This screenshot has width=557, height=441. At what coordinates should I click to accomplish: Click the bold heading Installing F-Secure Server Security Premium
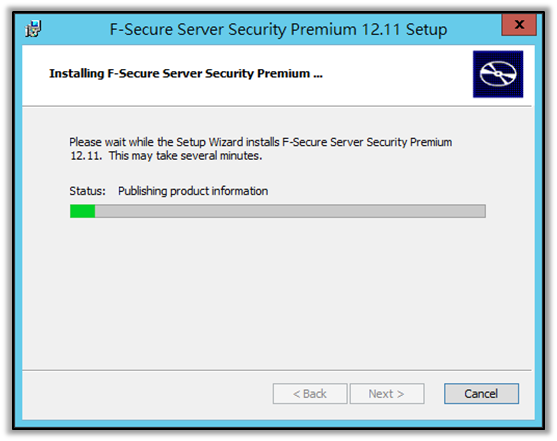186,74
